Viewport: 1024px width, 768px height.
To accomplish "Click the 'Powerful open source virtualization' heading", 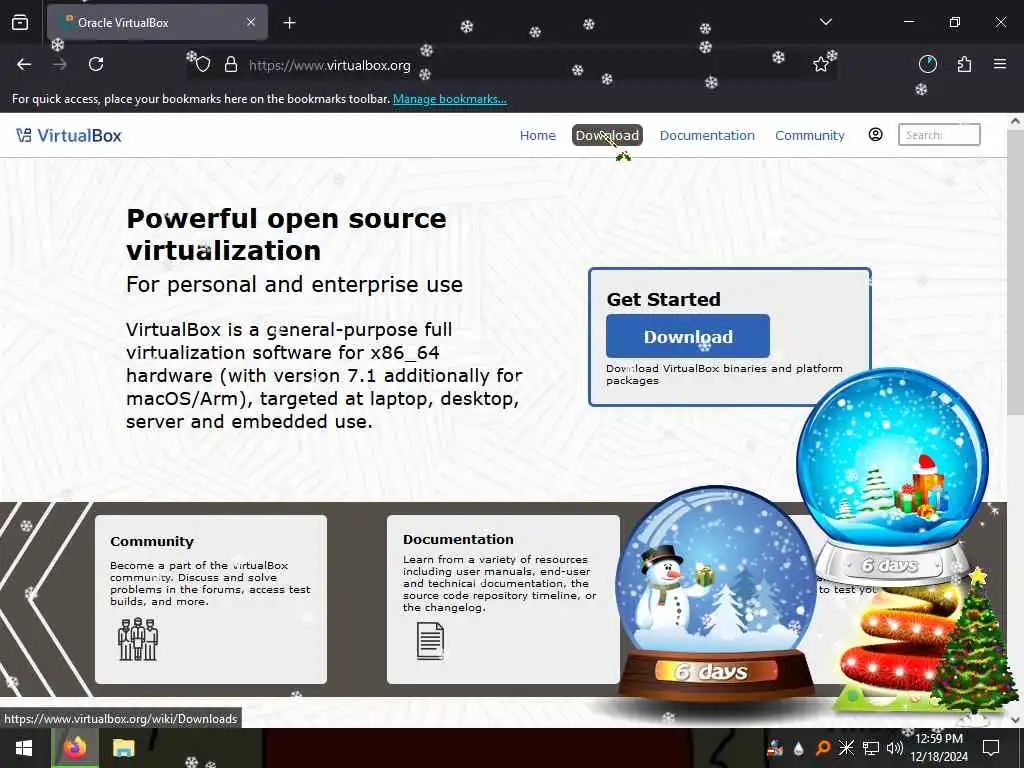I will (x=286, y=234).
